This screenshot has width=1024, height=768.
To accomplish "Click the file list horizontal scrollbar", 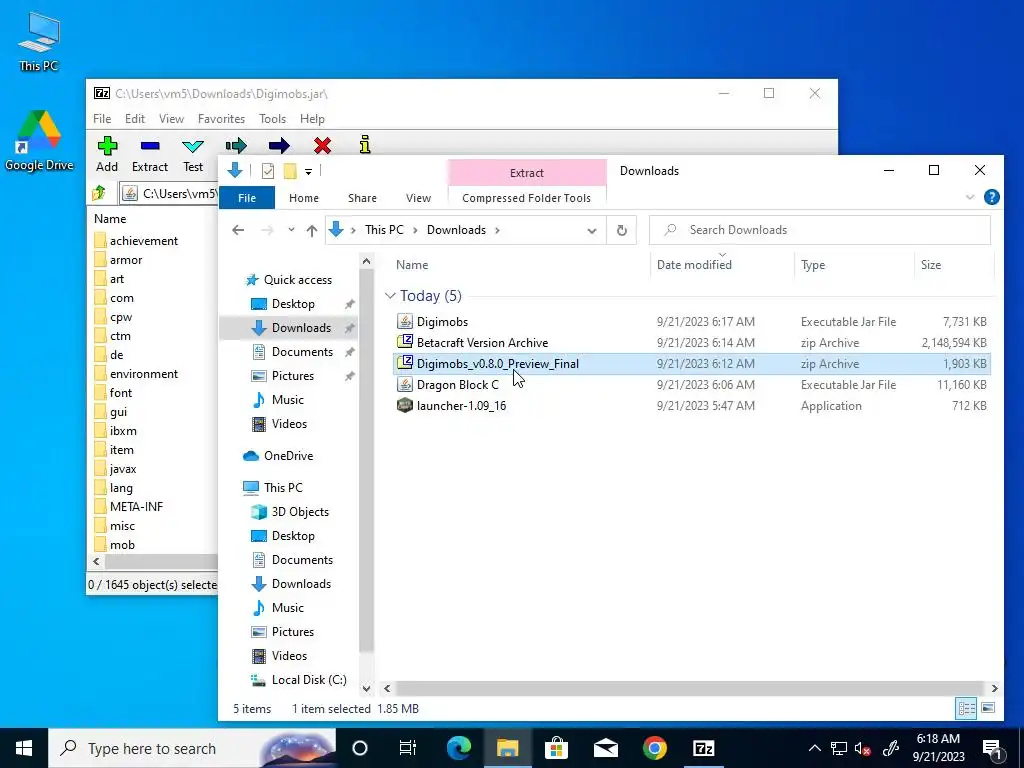I will pos(690,688).
